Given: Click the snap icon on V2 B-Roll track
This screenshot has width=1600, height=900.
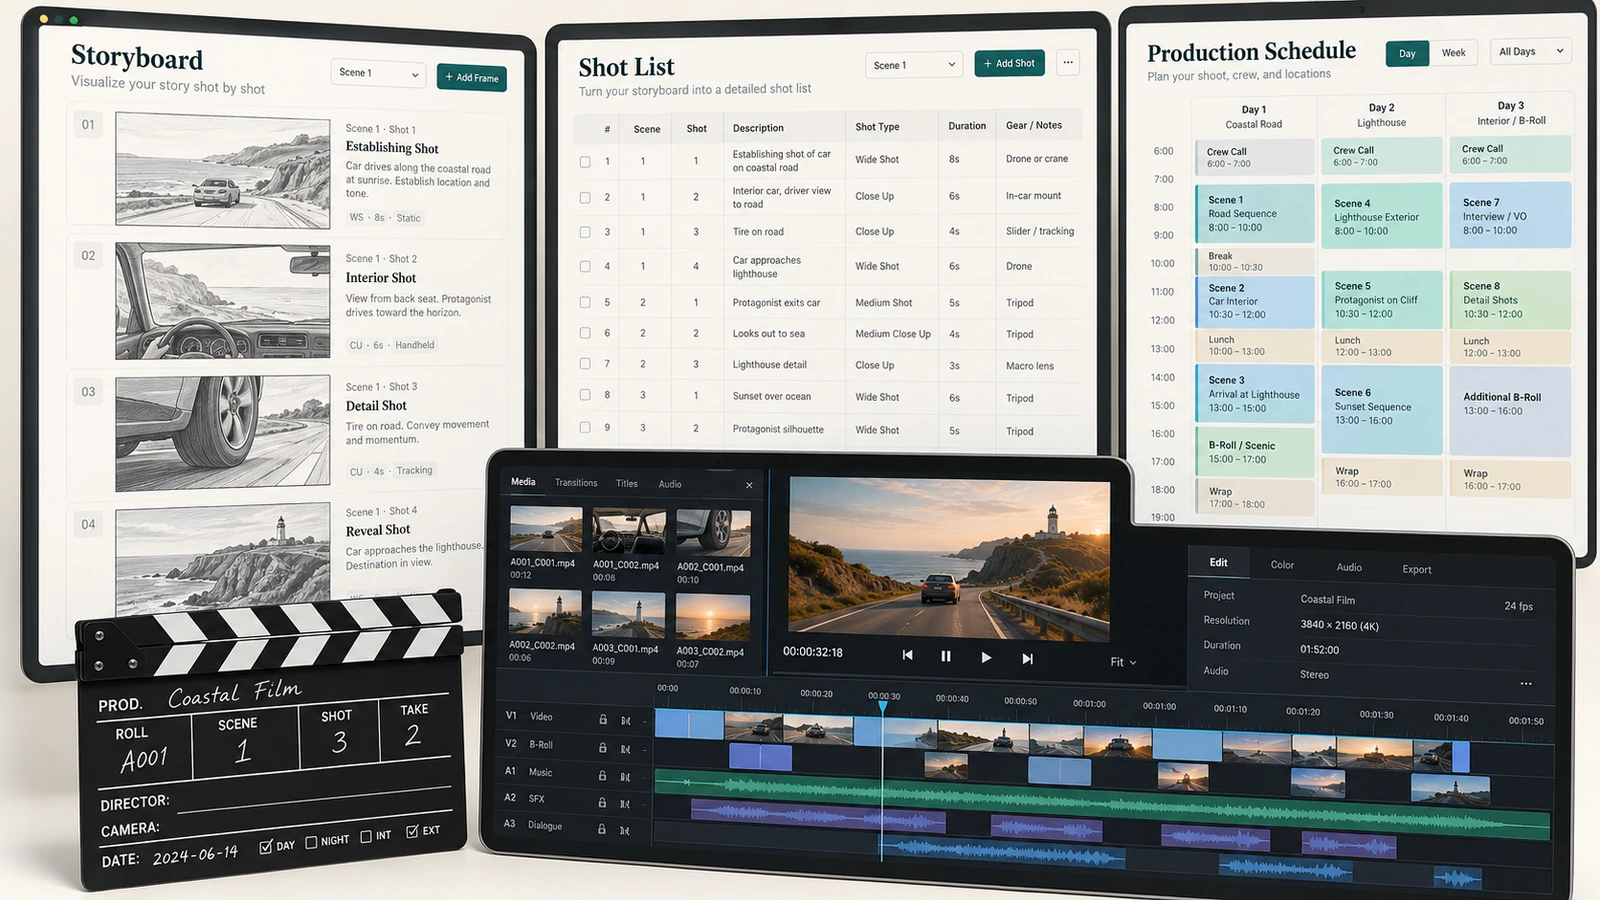Looking at the screenshot, I should click(x=626, y=748).
